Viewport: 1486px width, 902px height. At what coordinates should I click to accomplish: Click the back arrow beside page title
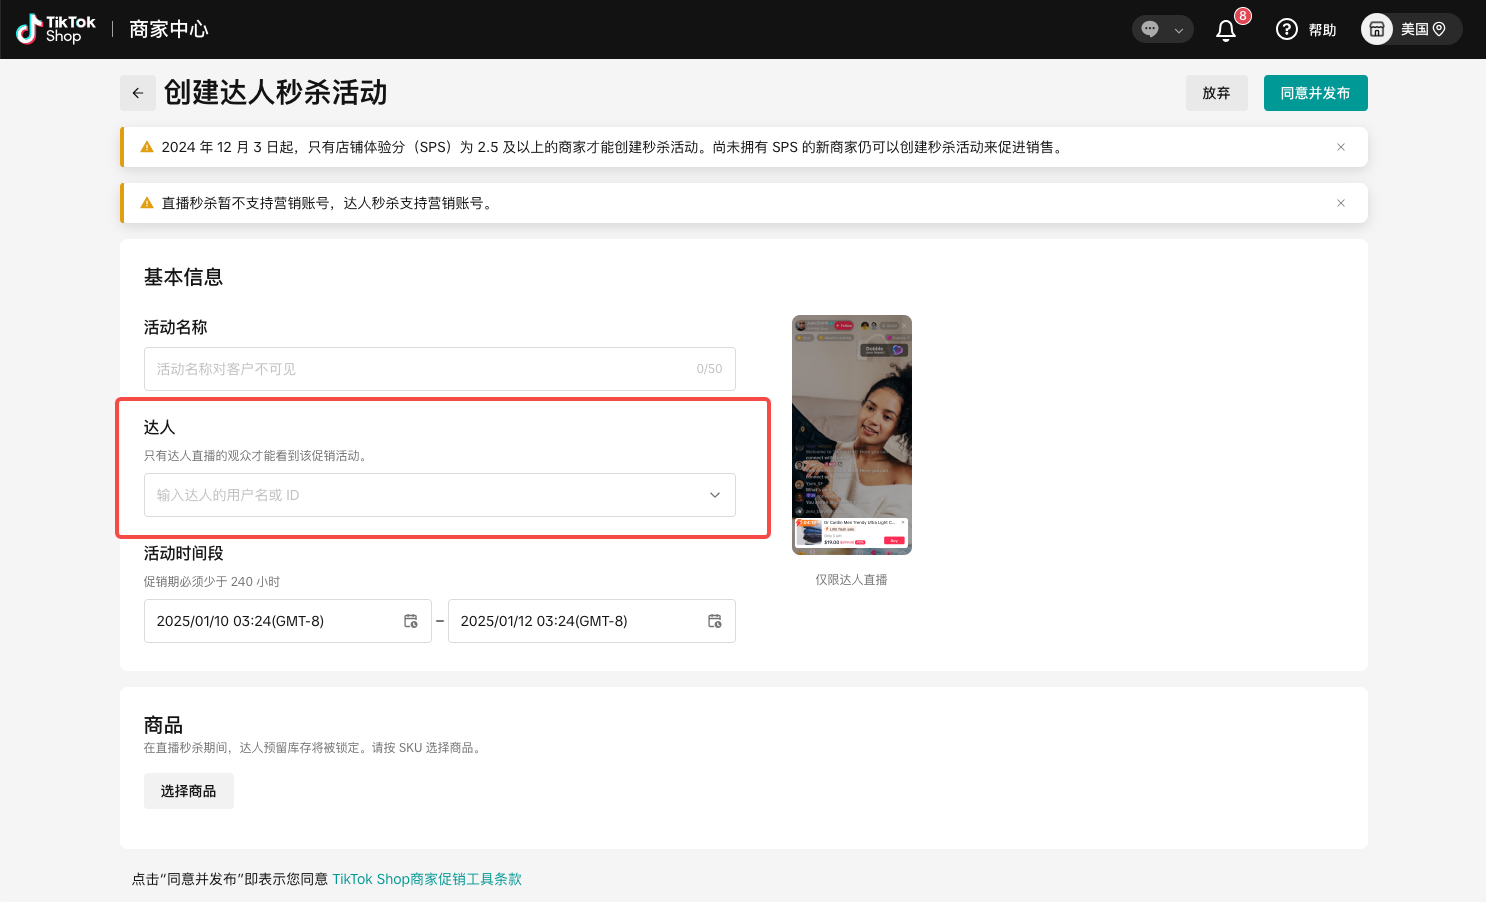[x=138, y=93]
